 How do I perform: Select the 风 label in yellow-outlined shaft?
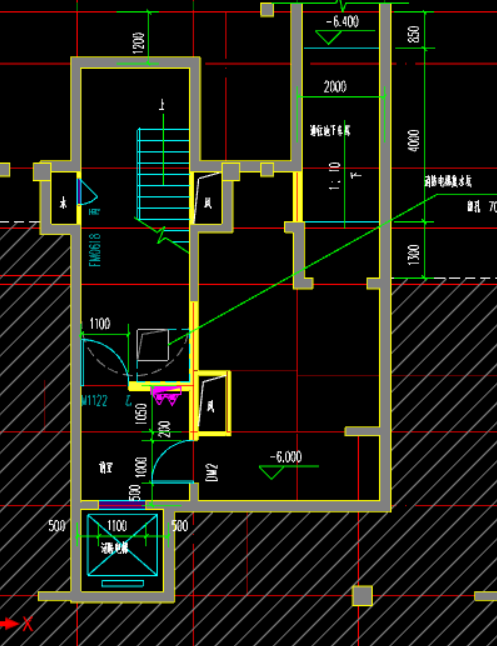(211, 407)
